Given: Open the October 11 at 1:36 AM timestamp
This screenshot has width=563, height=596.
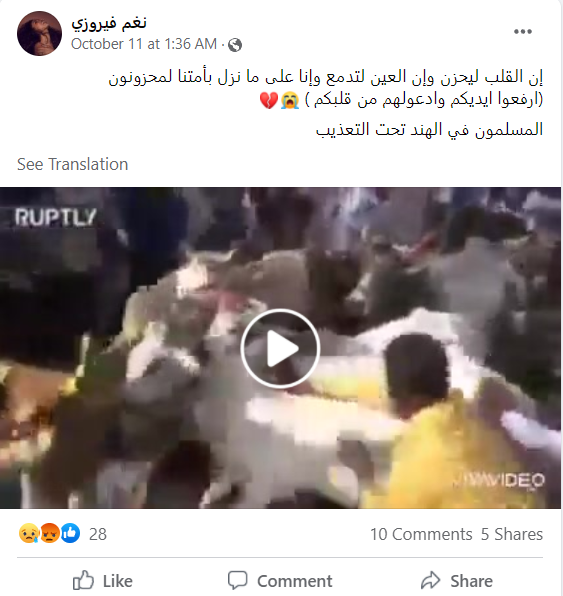Looking at the screenshot, I should tap(144, 44).
